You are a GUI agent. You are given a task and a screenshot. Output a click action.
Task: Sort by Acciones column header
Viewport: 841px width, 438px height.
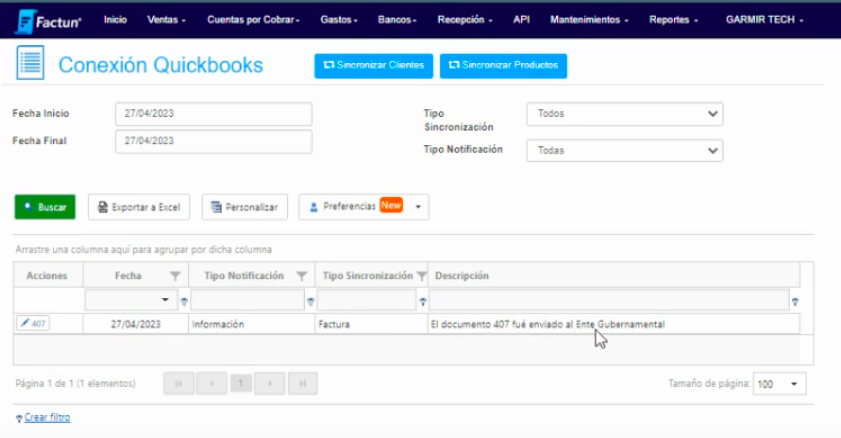point(47,276)
